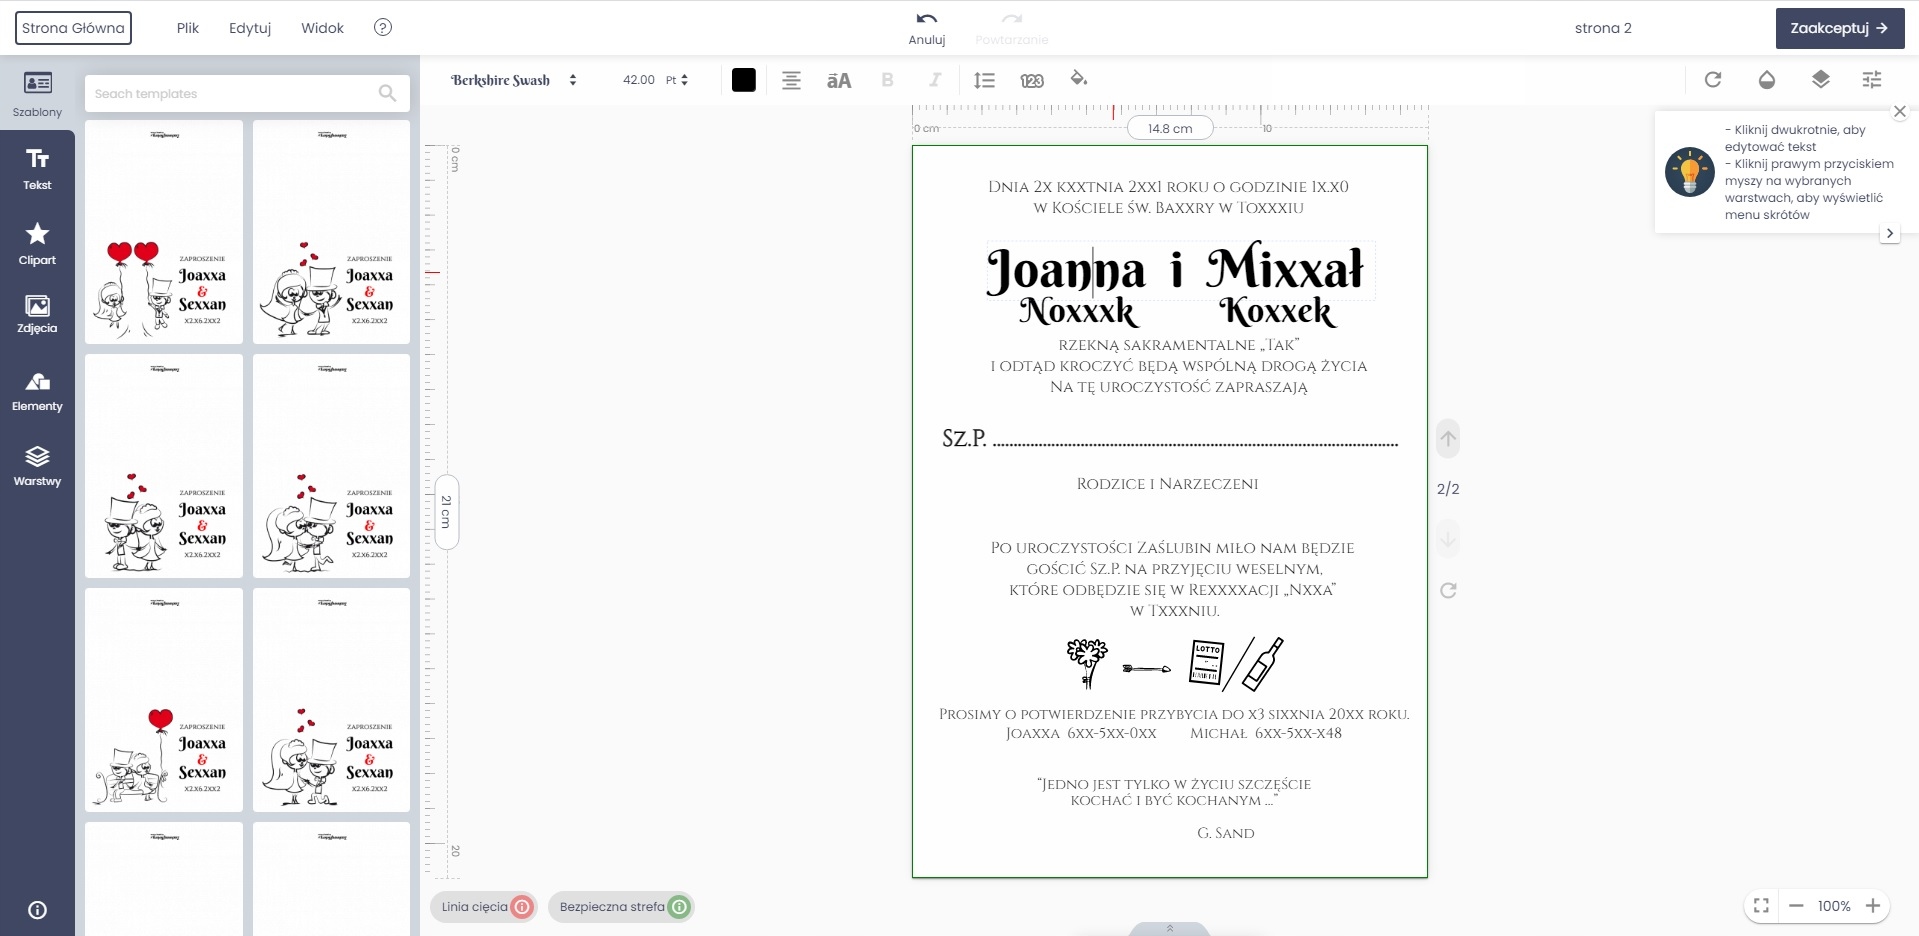Open the Elementy panel
1919x936 pixels.
pyautogui.click(x=37, y=391)
